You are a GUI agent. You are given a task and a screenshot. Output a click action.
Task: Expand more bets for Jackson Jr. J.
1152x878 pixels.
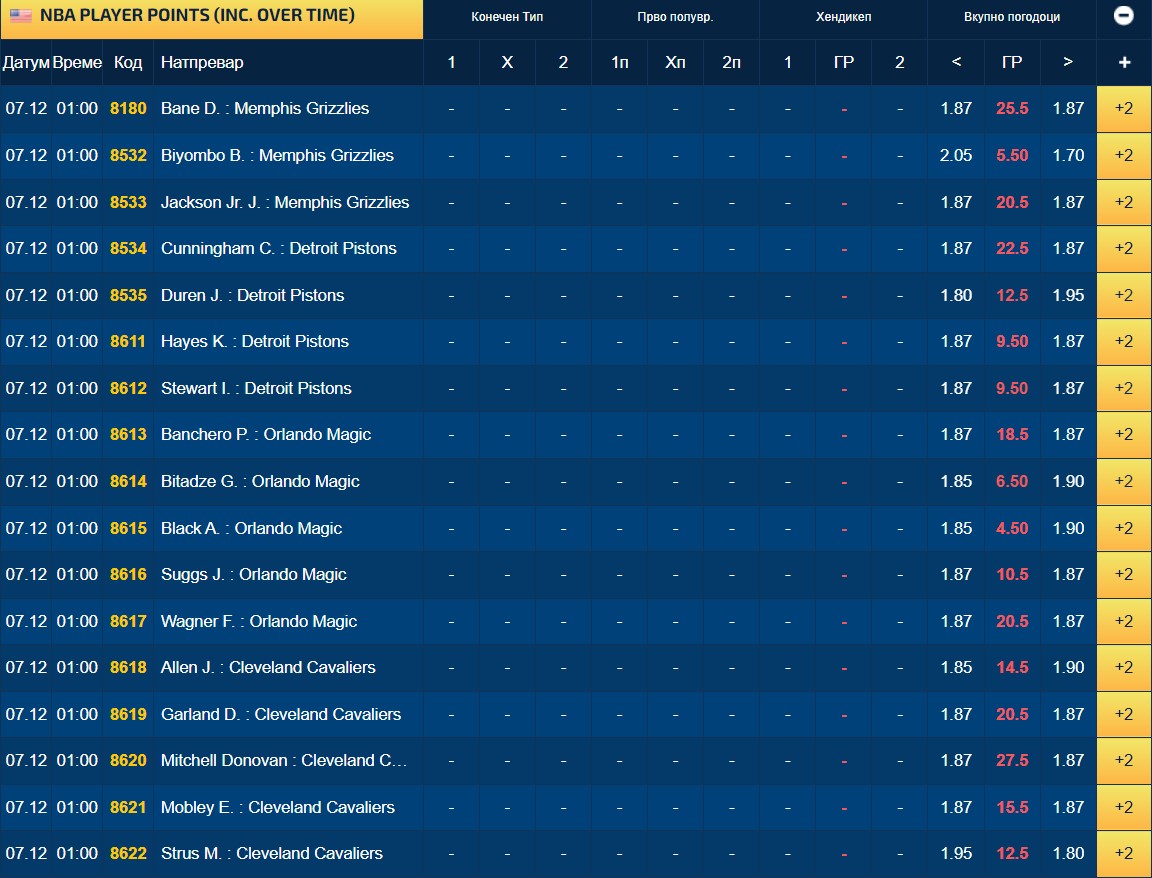tap(1124, 202)
